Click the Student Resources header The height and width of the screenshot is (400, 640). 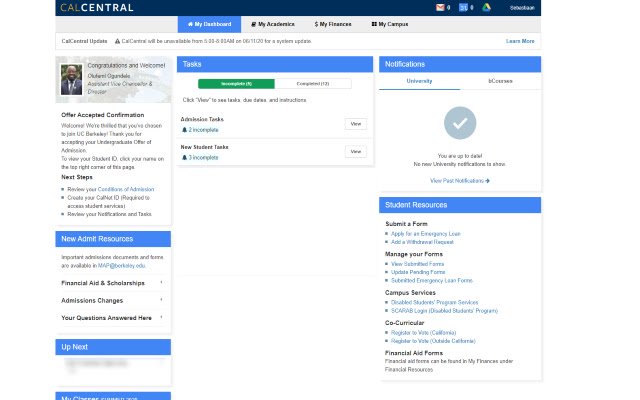pyautogui.click(x=460, y=205)
